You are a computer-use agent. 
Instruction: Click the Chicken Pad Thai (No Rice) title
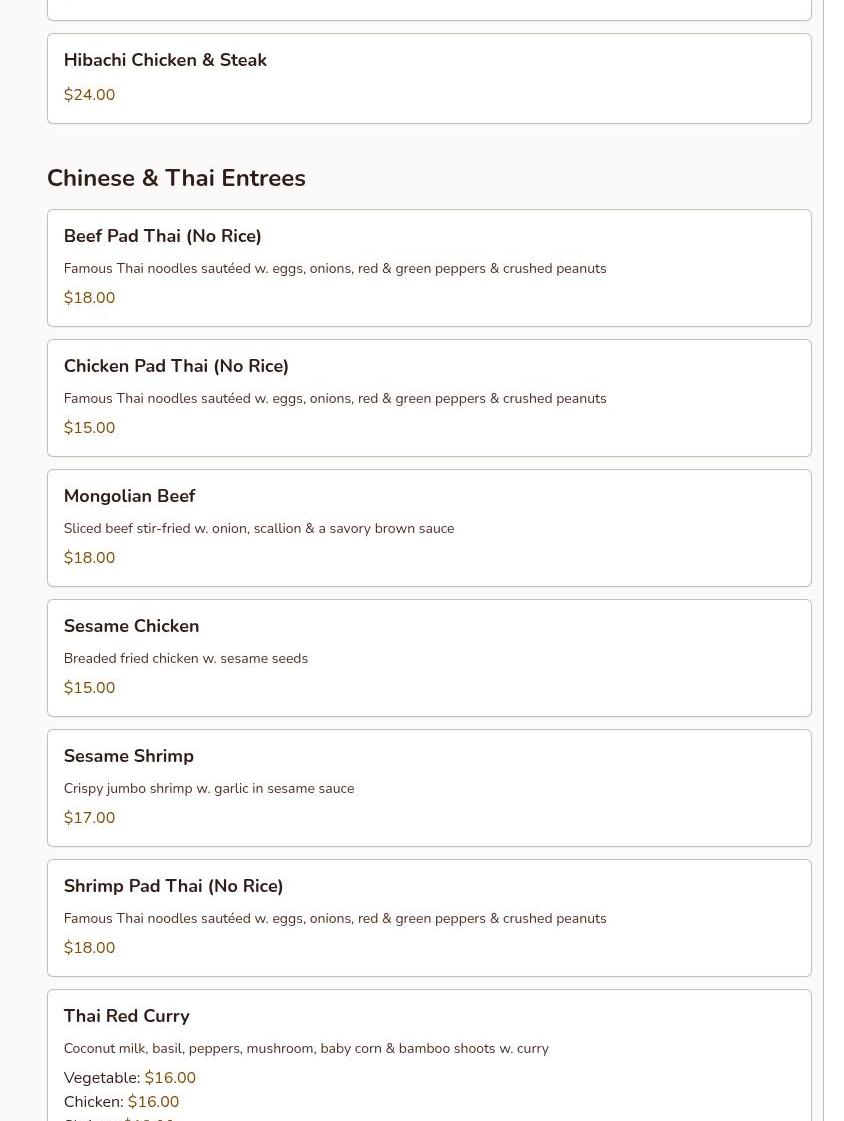(x=176, y=366)
